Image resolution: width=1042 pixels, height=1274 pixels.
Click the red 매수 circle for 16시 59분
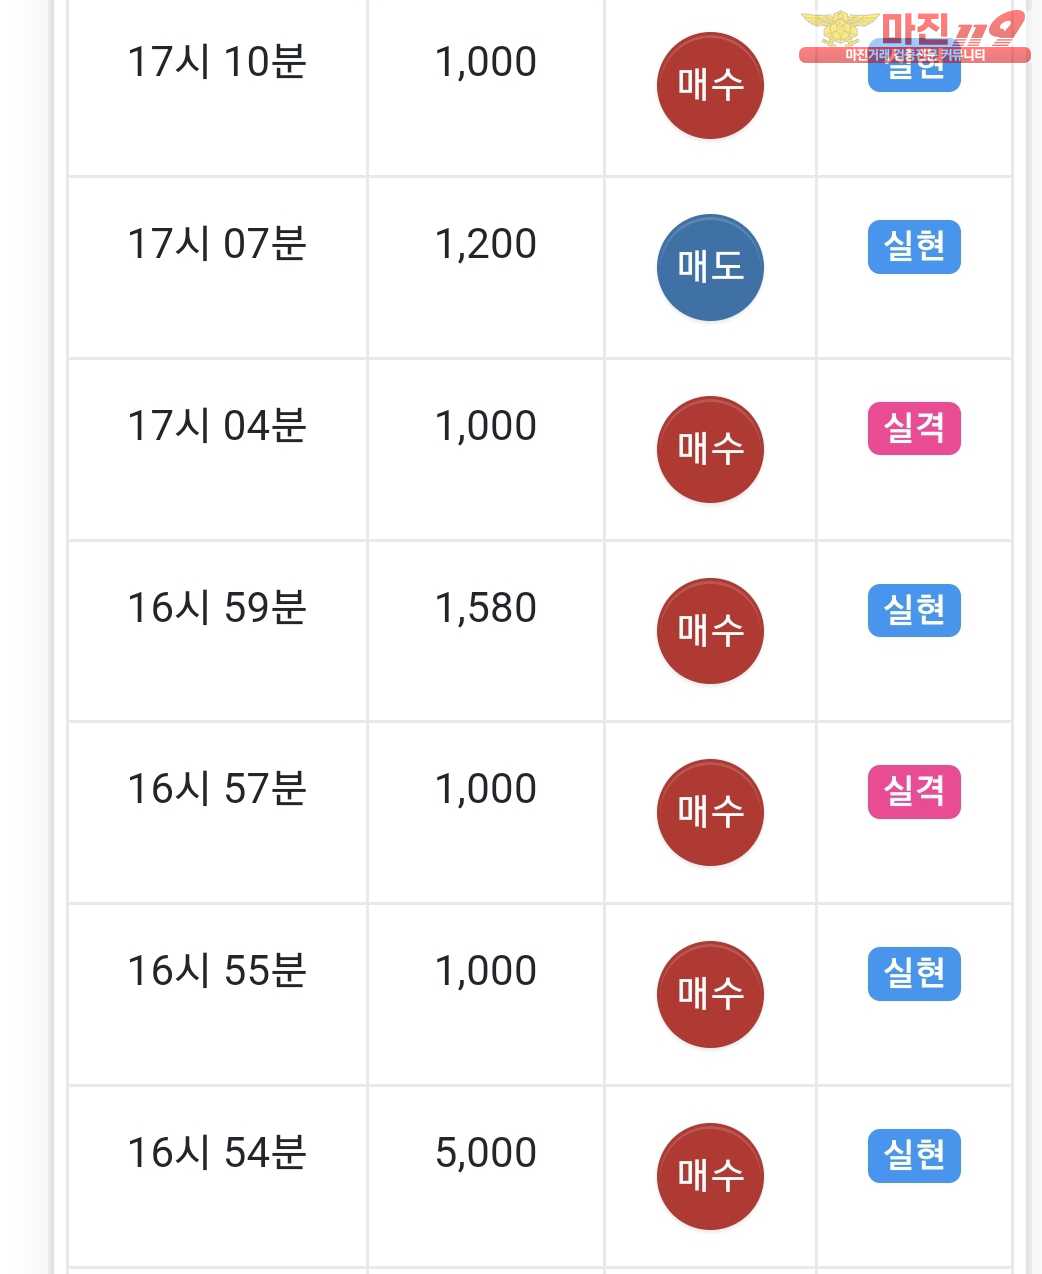point(710,631)
